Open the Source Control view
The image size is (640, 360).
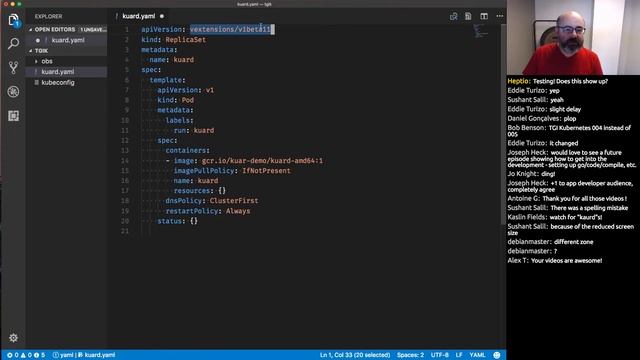click(13, 67)
